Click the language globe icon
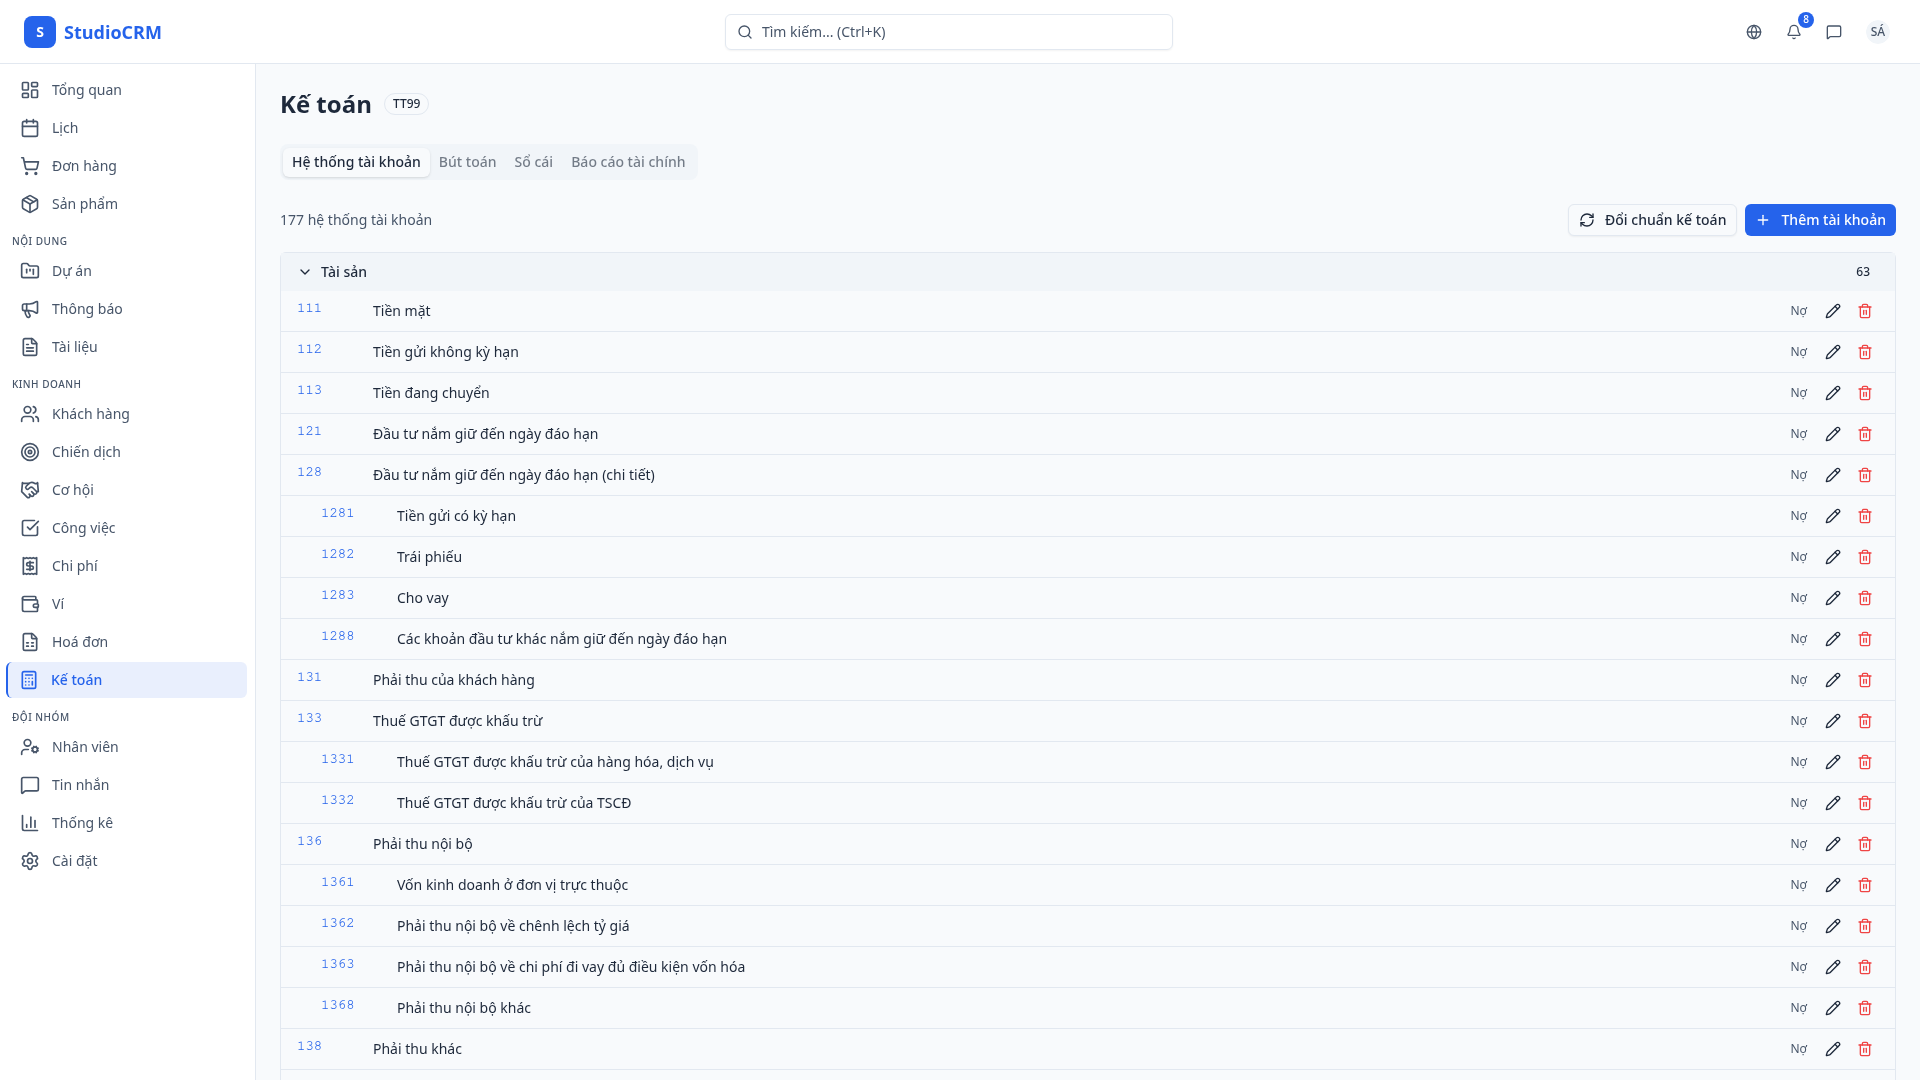 (1754, 32)
